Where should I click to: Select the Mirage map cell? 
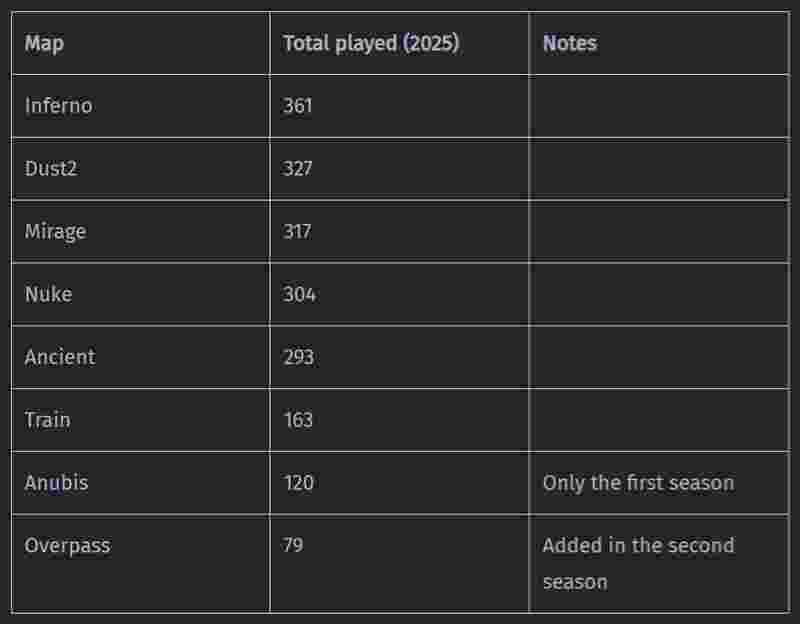pyautogui.click(x=55, y=232)
